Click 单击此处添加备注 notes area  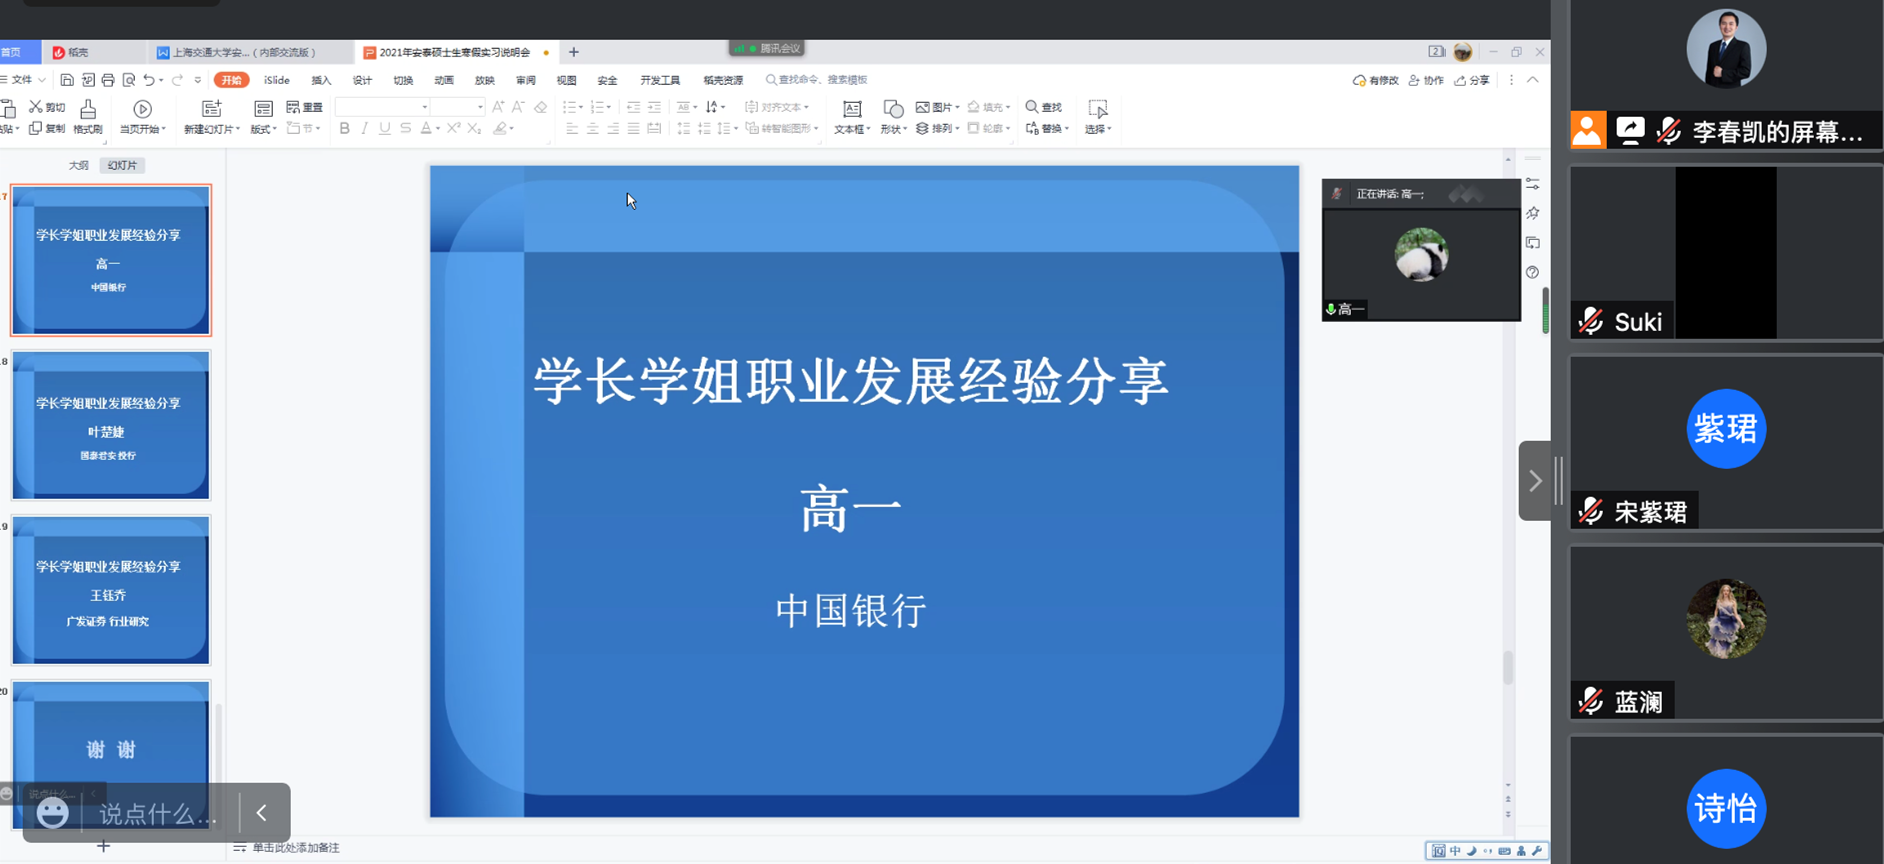pyautogui.click(x=295, y=847)
